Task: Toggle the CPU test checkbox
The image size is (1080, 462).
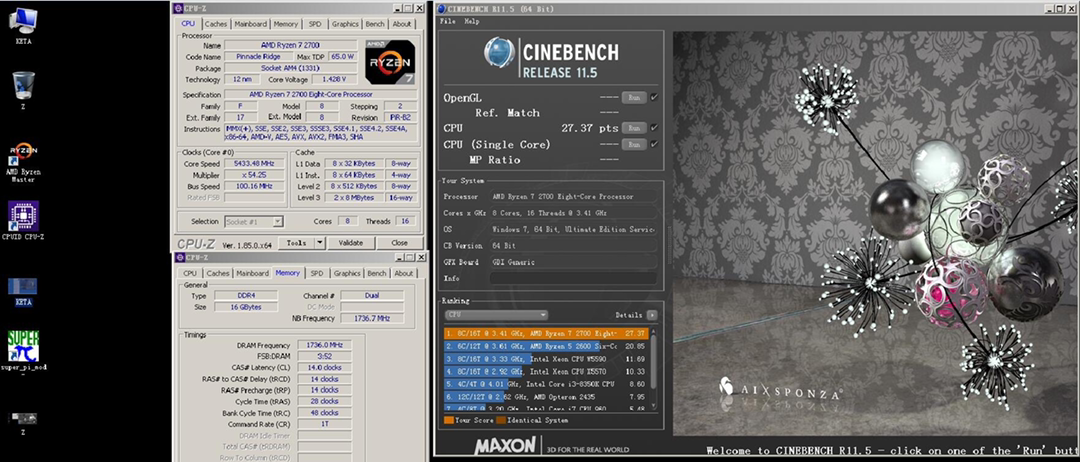Action: (x=654, y=127)
